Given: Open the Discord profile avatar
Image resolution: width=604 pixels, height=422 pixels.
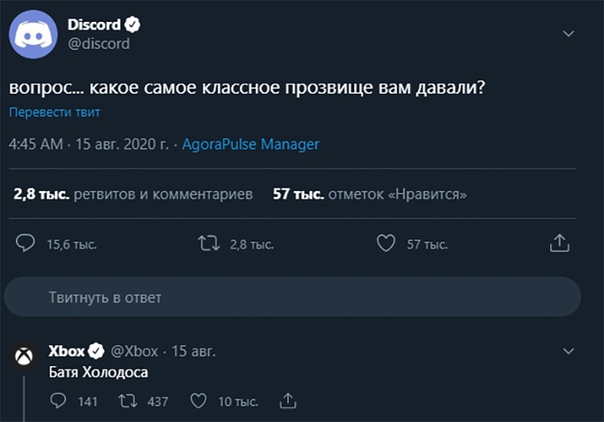Looking at the screenshot, I should pyautogui.click(x=29, y=33).
